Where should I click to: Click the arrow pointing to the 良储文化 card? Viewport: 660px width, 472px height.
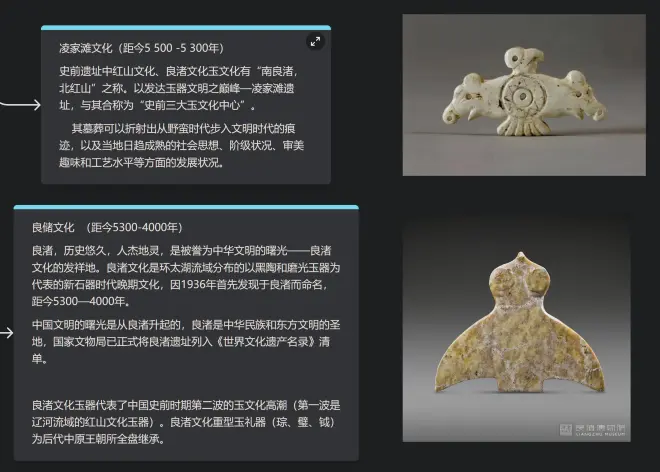coord(7,333)
